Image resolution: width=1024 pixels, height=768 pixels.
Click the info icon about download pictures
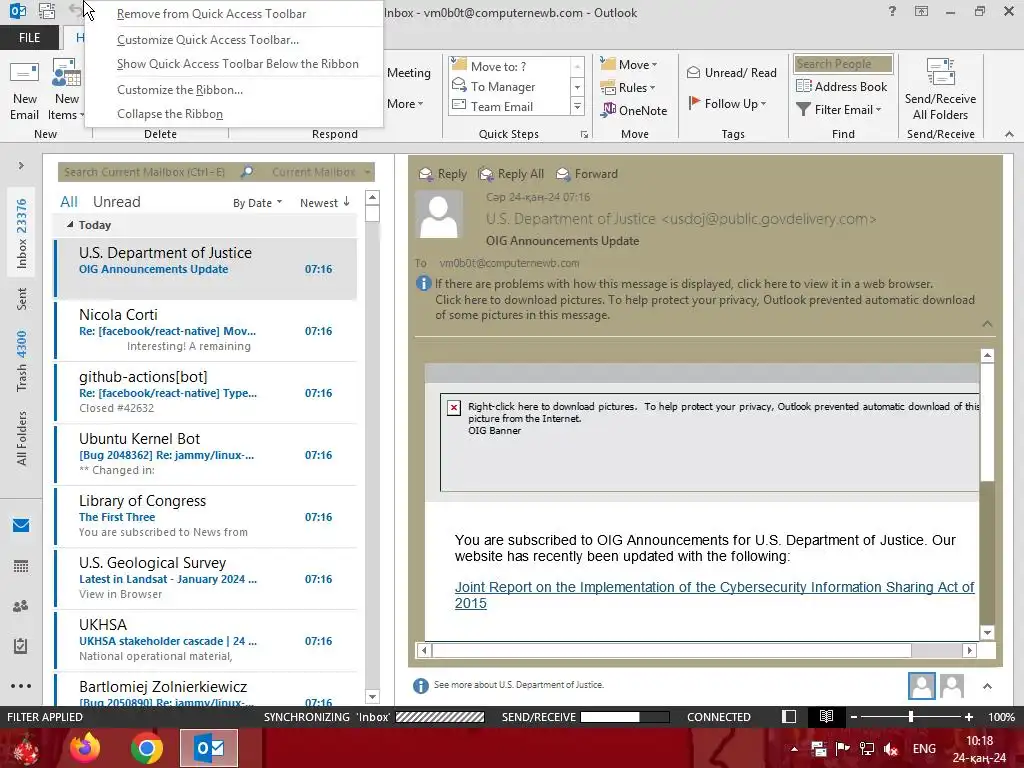[423, 283]
